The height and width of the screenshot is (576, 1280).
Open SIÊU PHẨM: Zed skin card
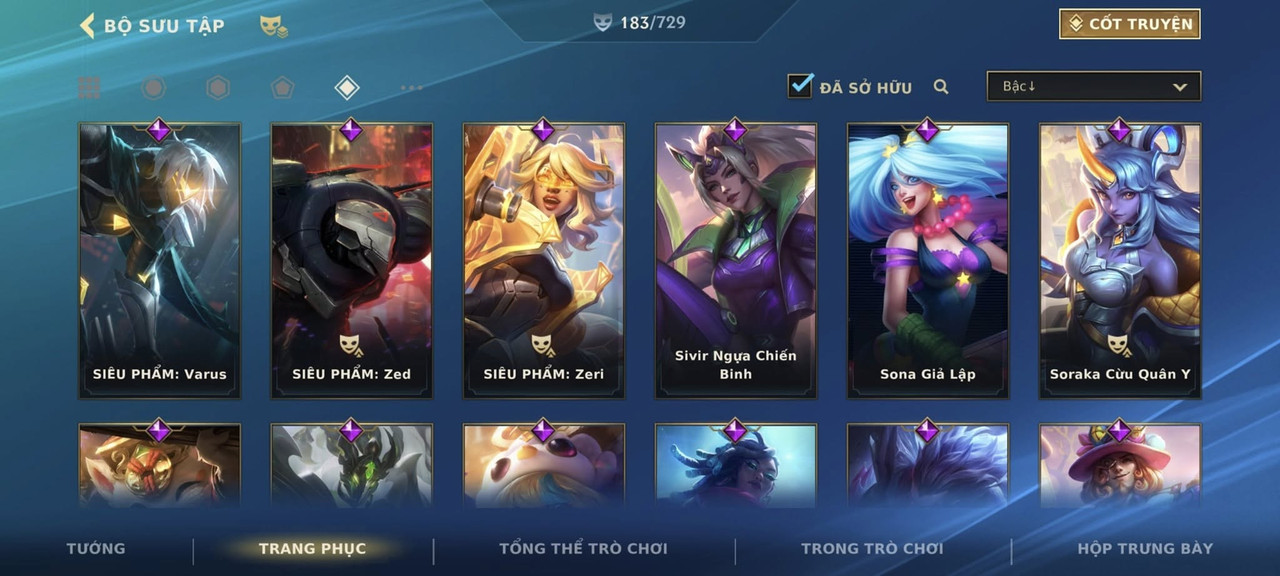(352, 261)
